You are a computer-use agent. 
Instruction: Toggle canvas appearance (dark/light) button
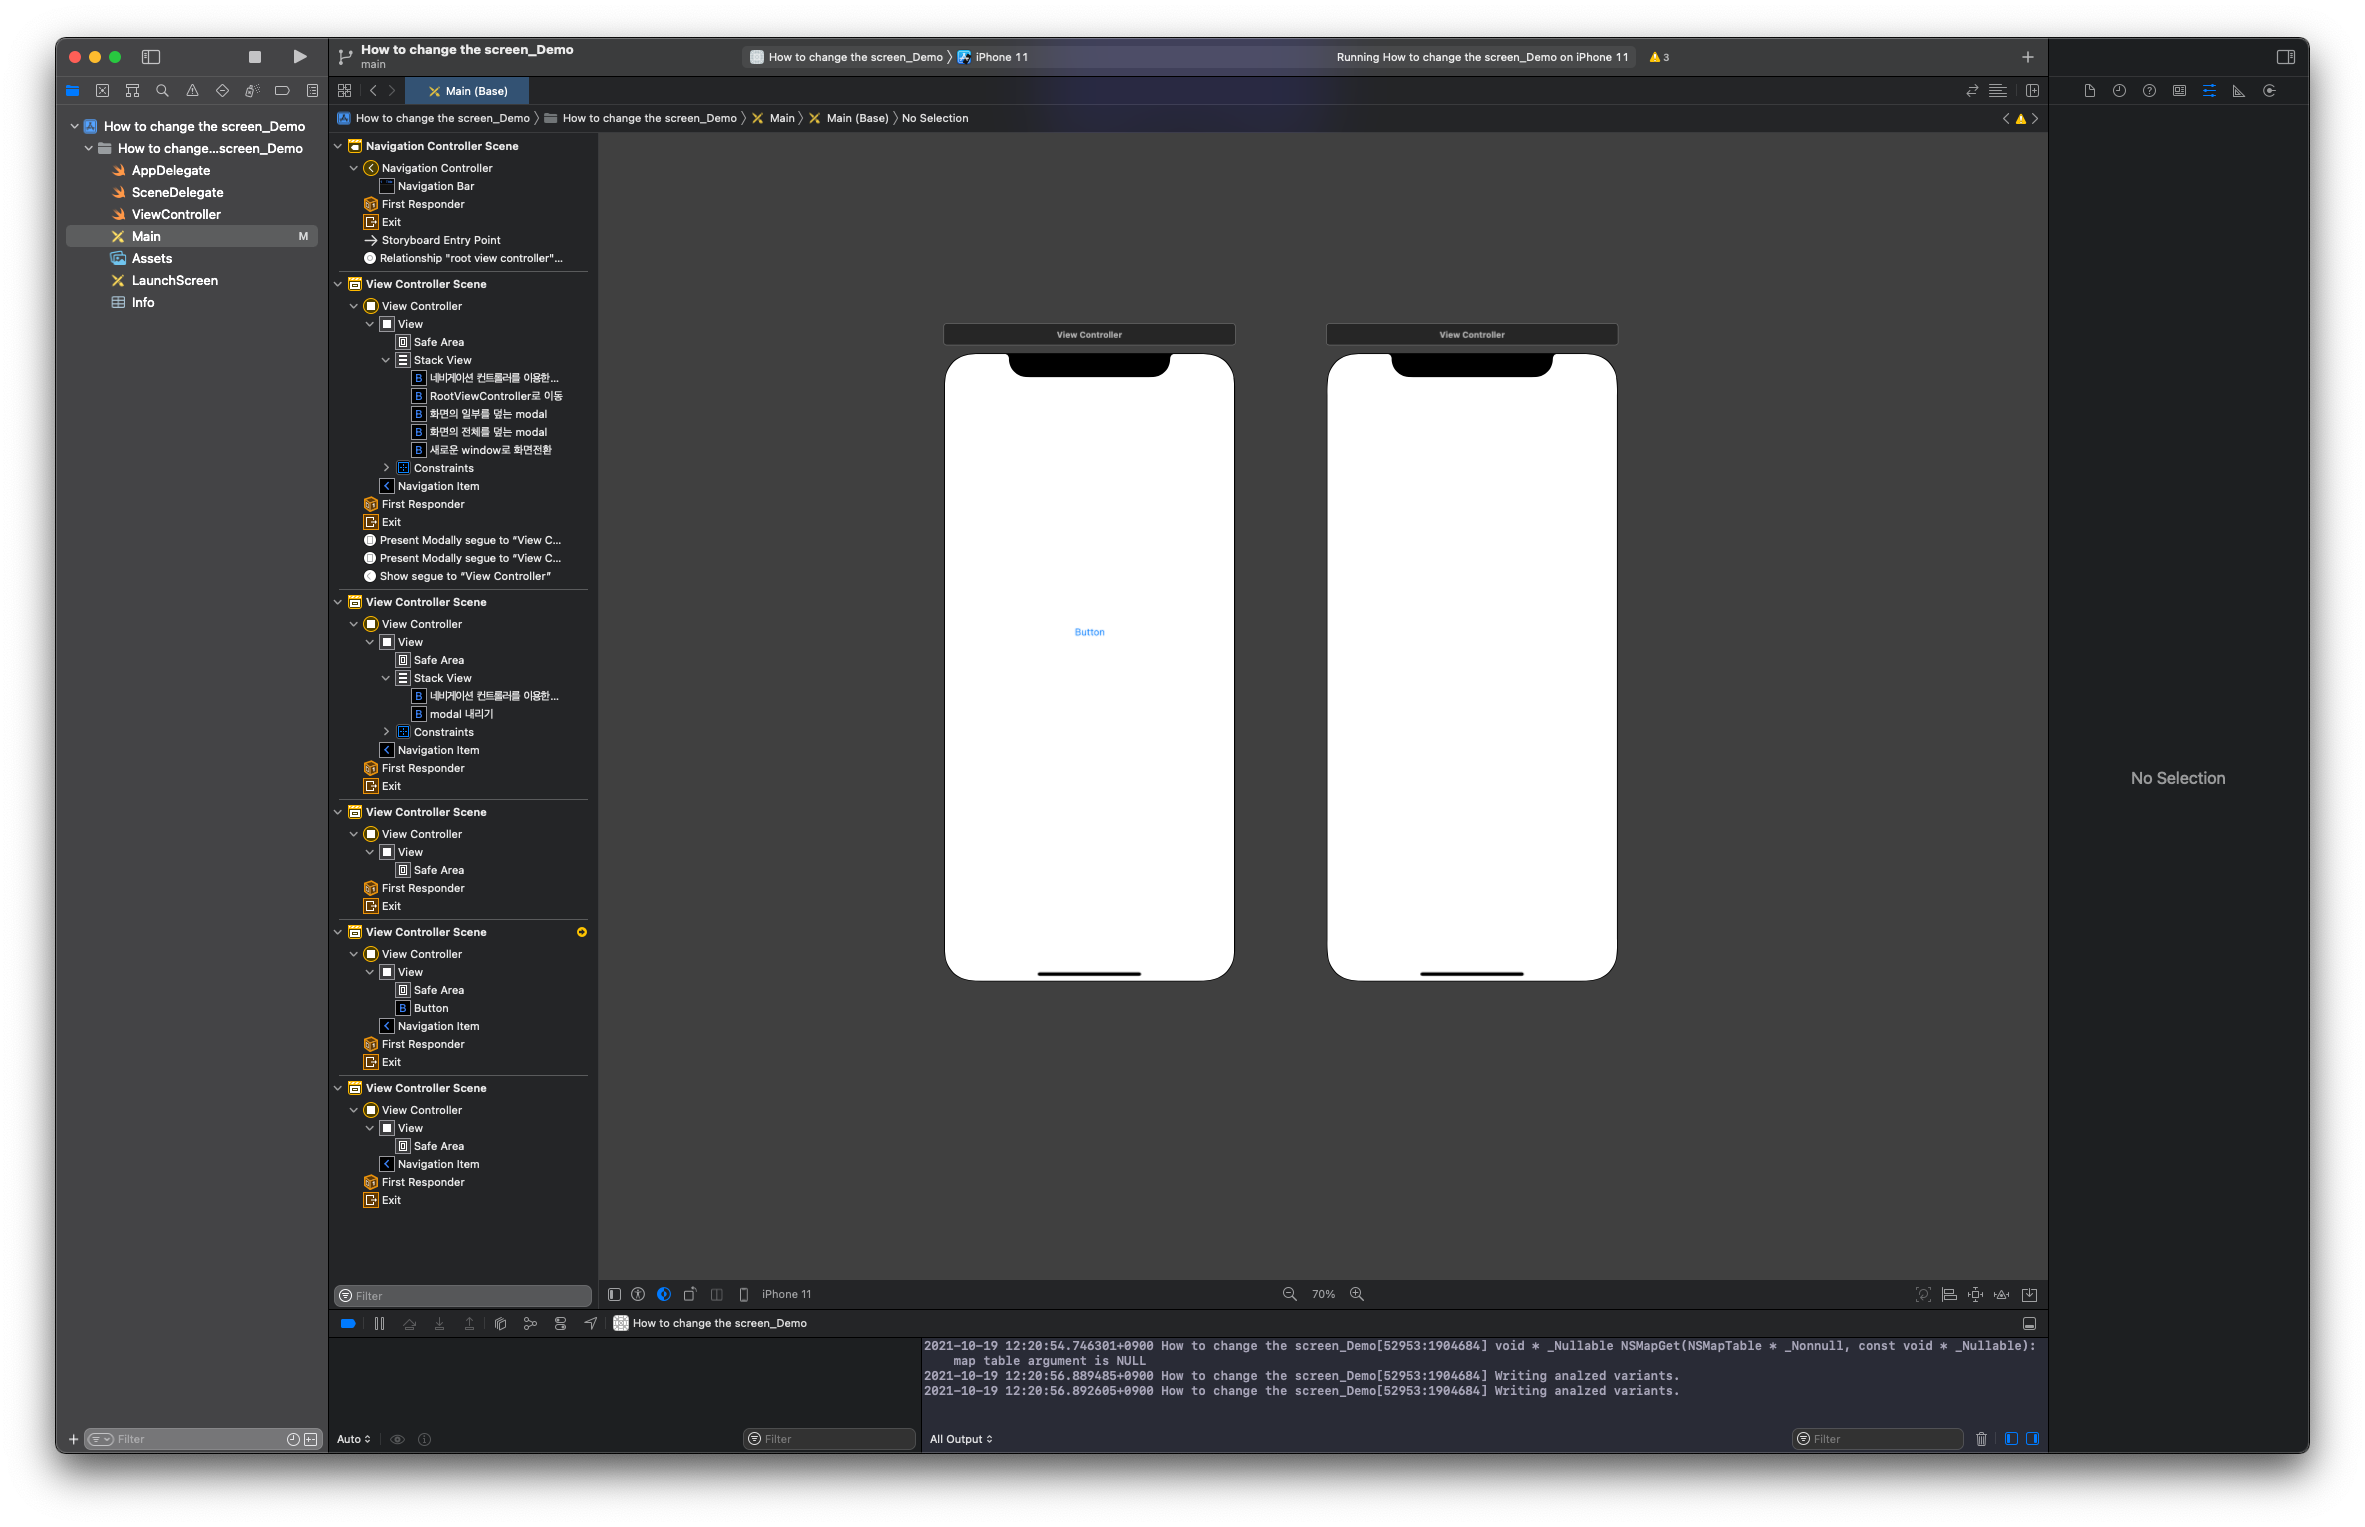click(x=664, y=1295)
